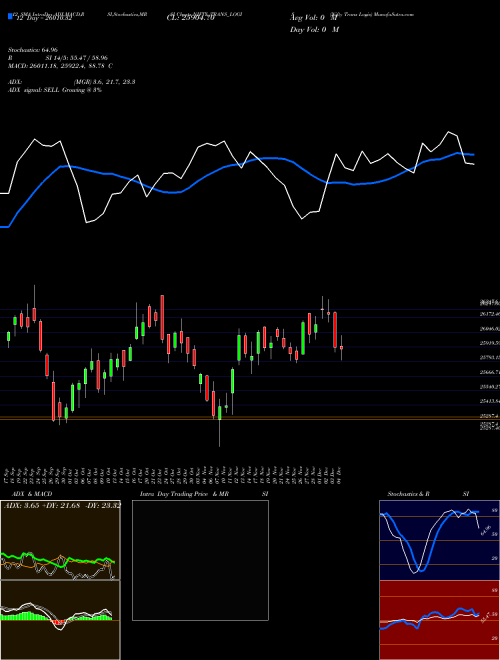
Task: Click the 25413 price axis label
Action: tap(489, 401)
